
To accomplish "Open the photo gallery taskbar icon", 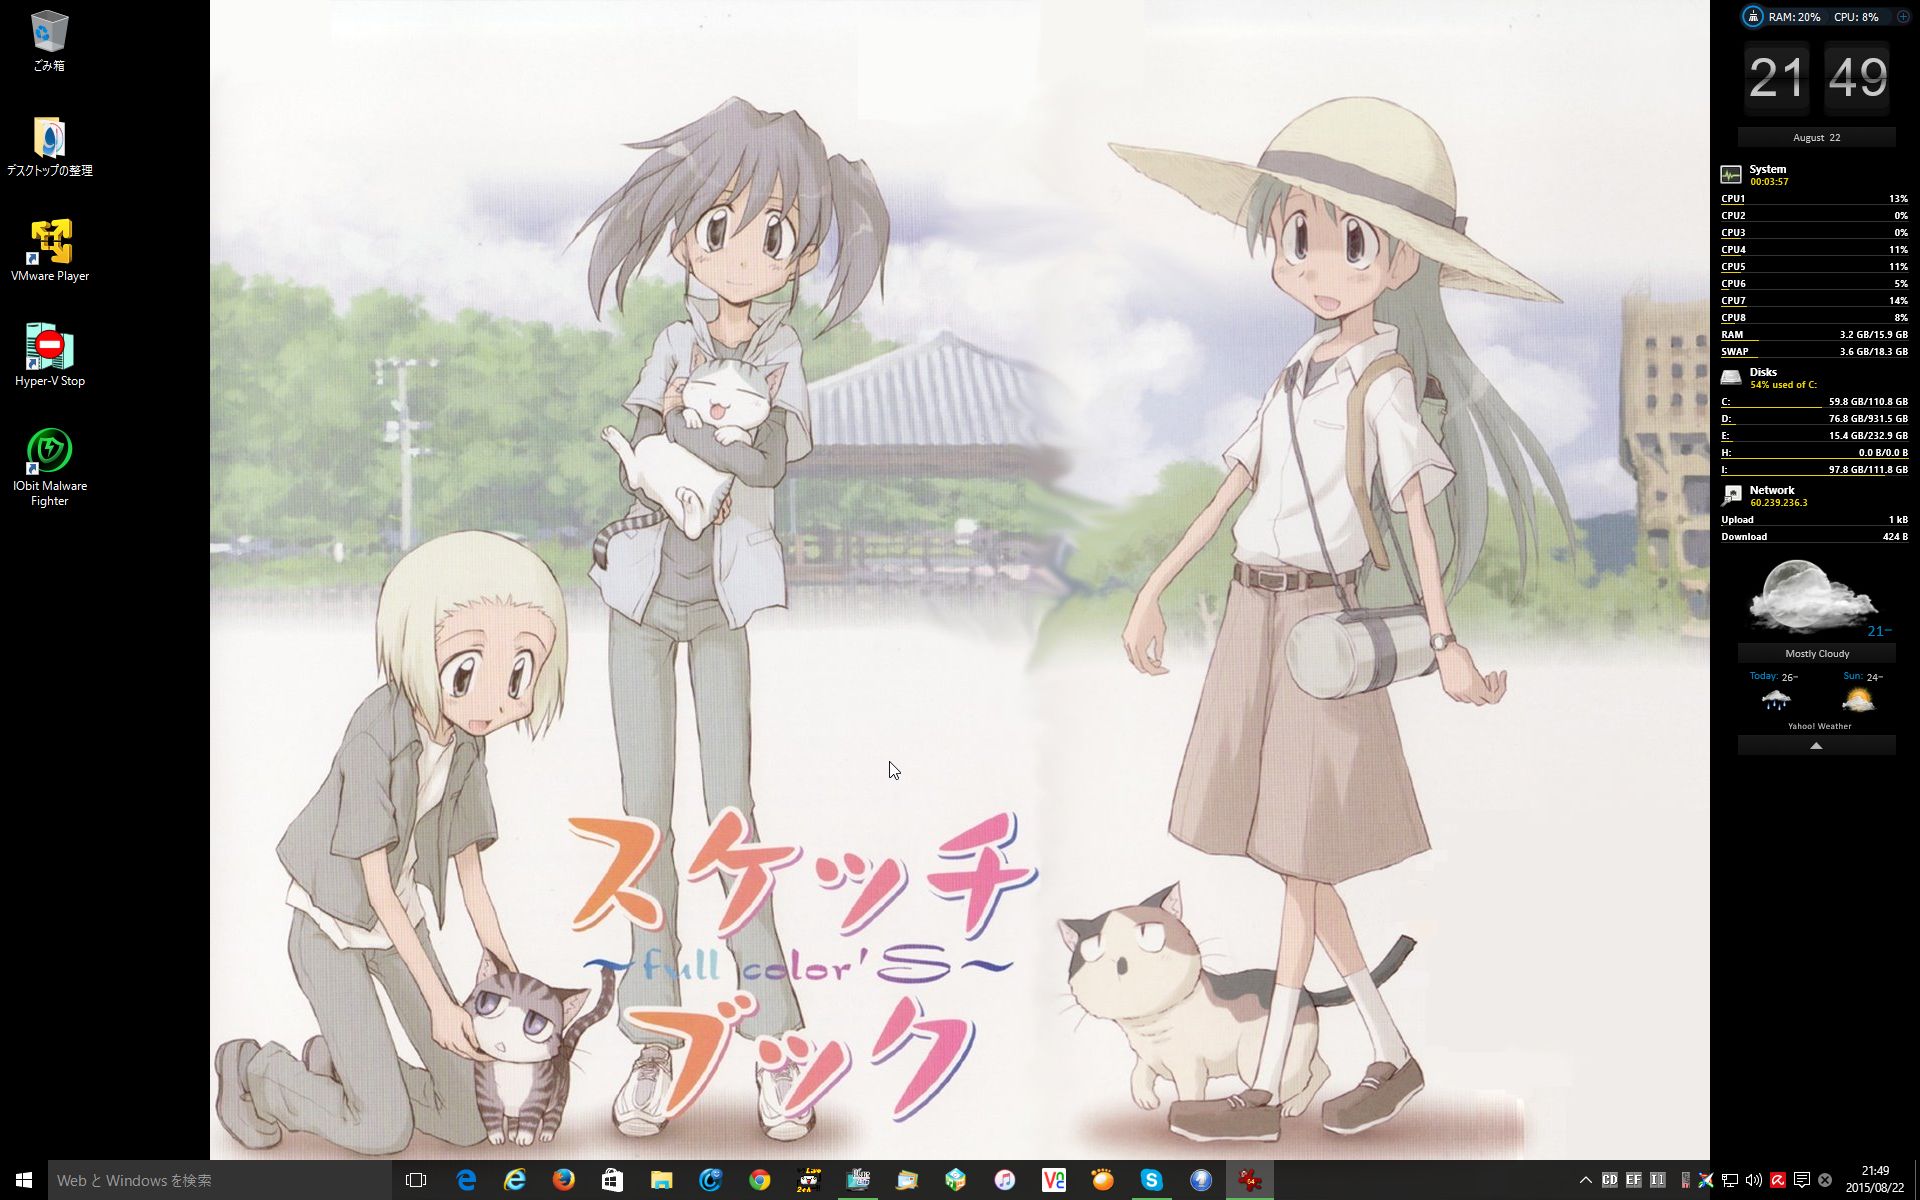I will pyautogui.click(x=907, y=1180).
